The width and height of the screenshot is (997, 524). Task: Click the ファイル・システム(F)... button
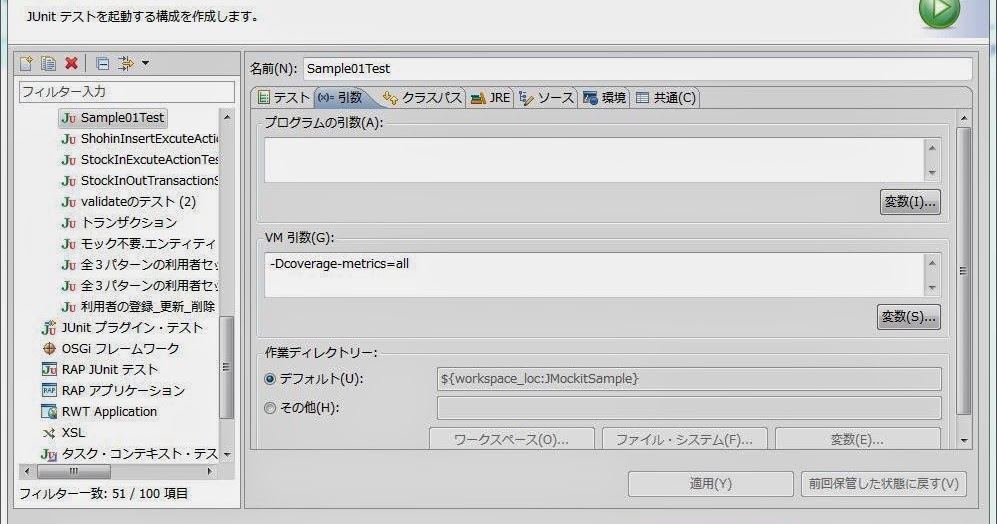click(x=685, y=439)
